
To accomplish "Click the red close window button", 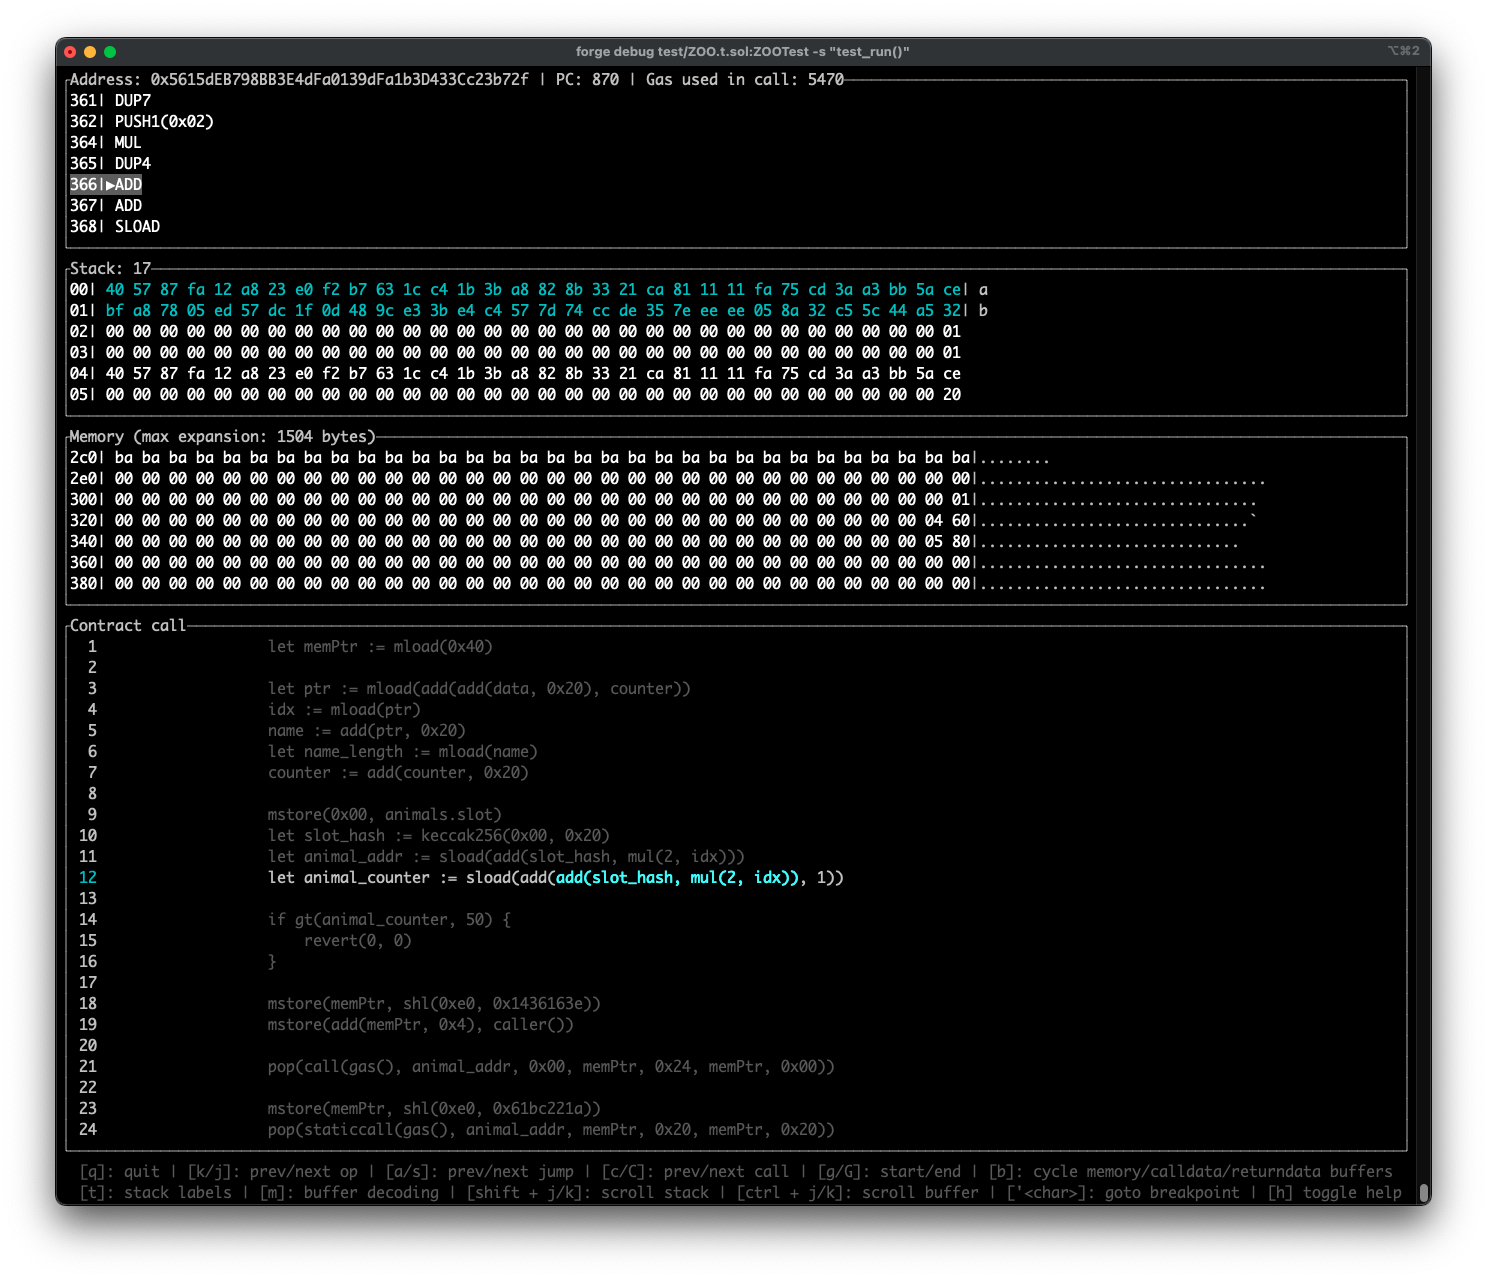I will pyautogui.click(x=70, y=52).
